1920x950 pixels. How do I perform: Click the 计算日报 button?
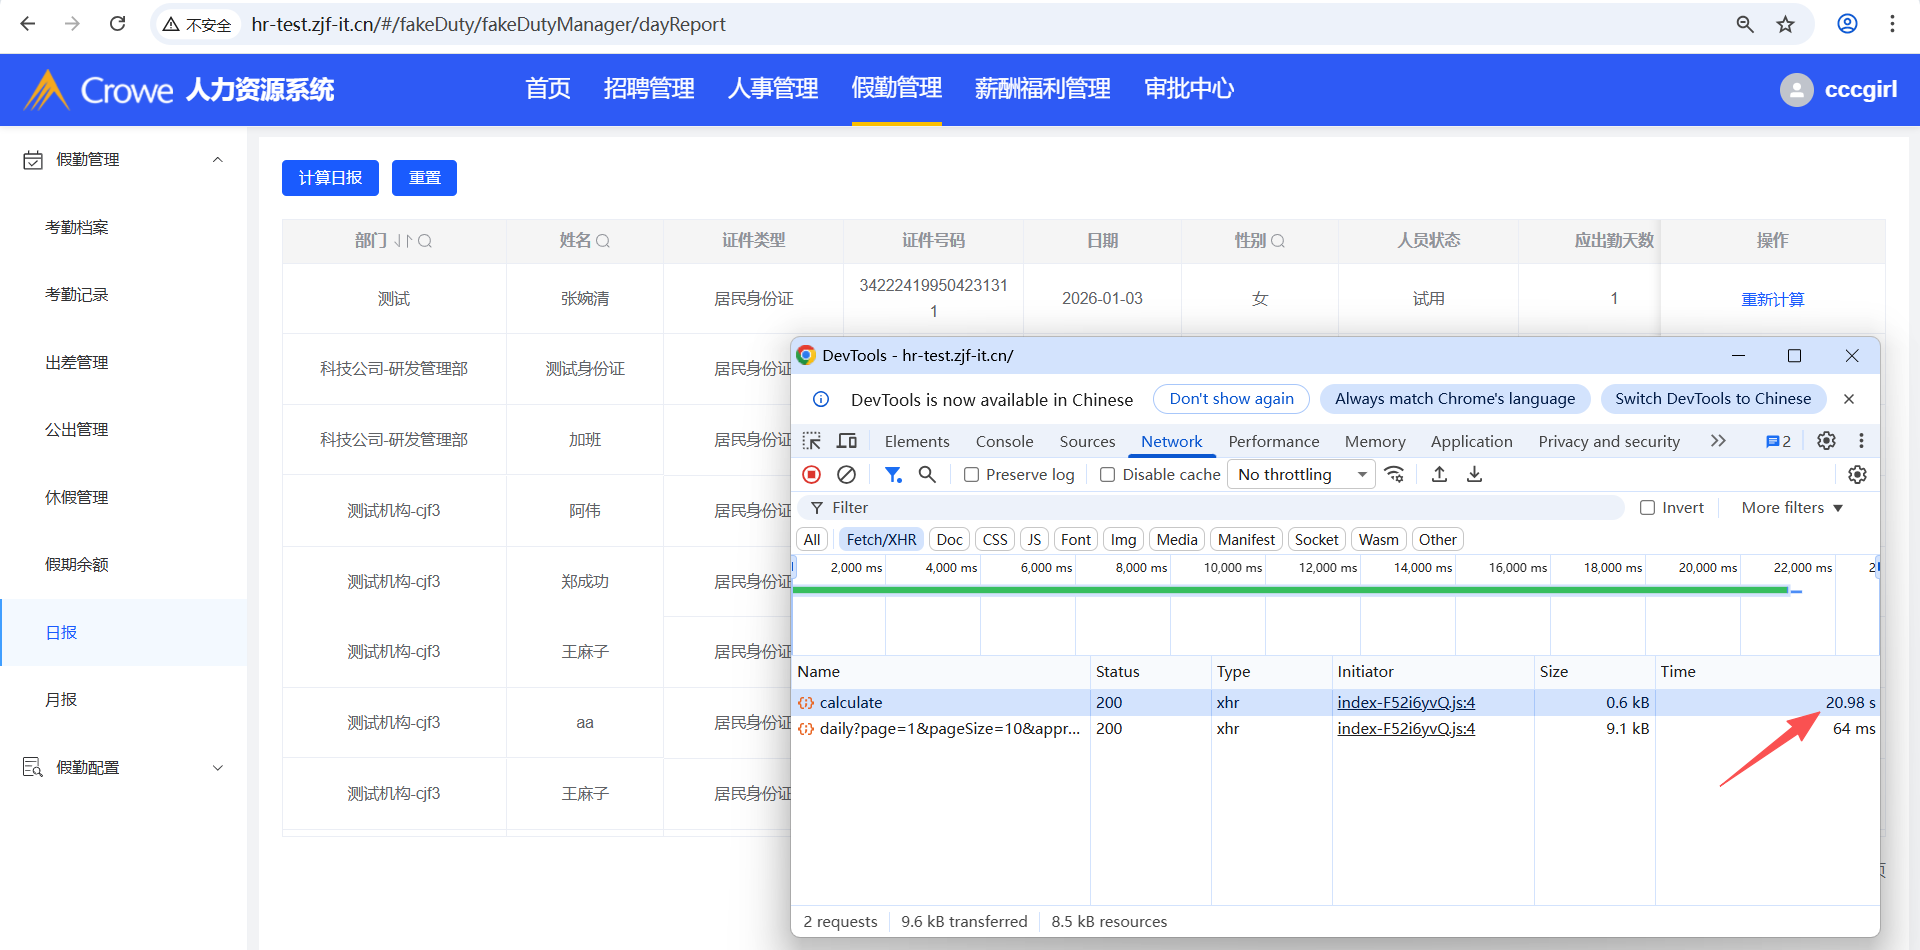(330, 178)
